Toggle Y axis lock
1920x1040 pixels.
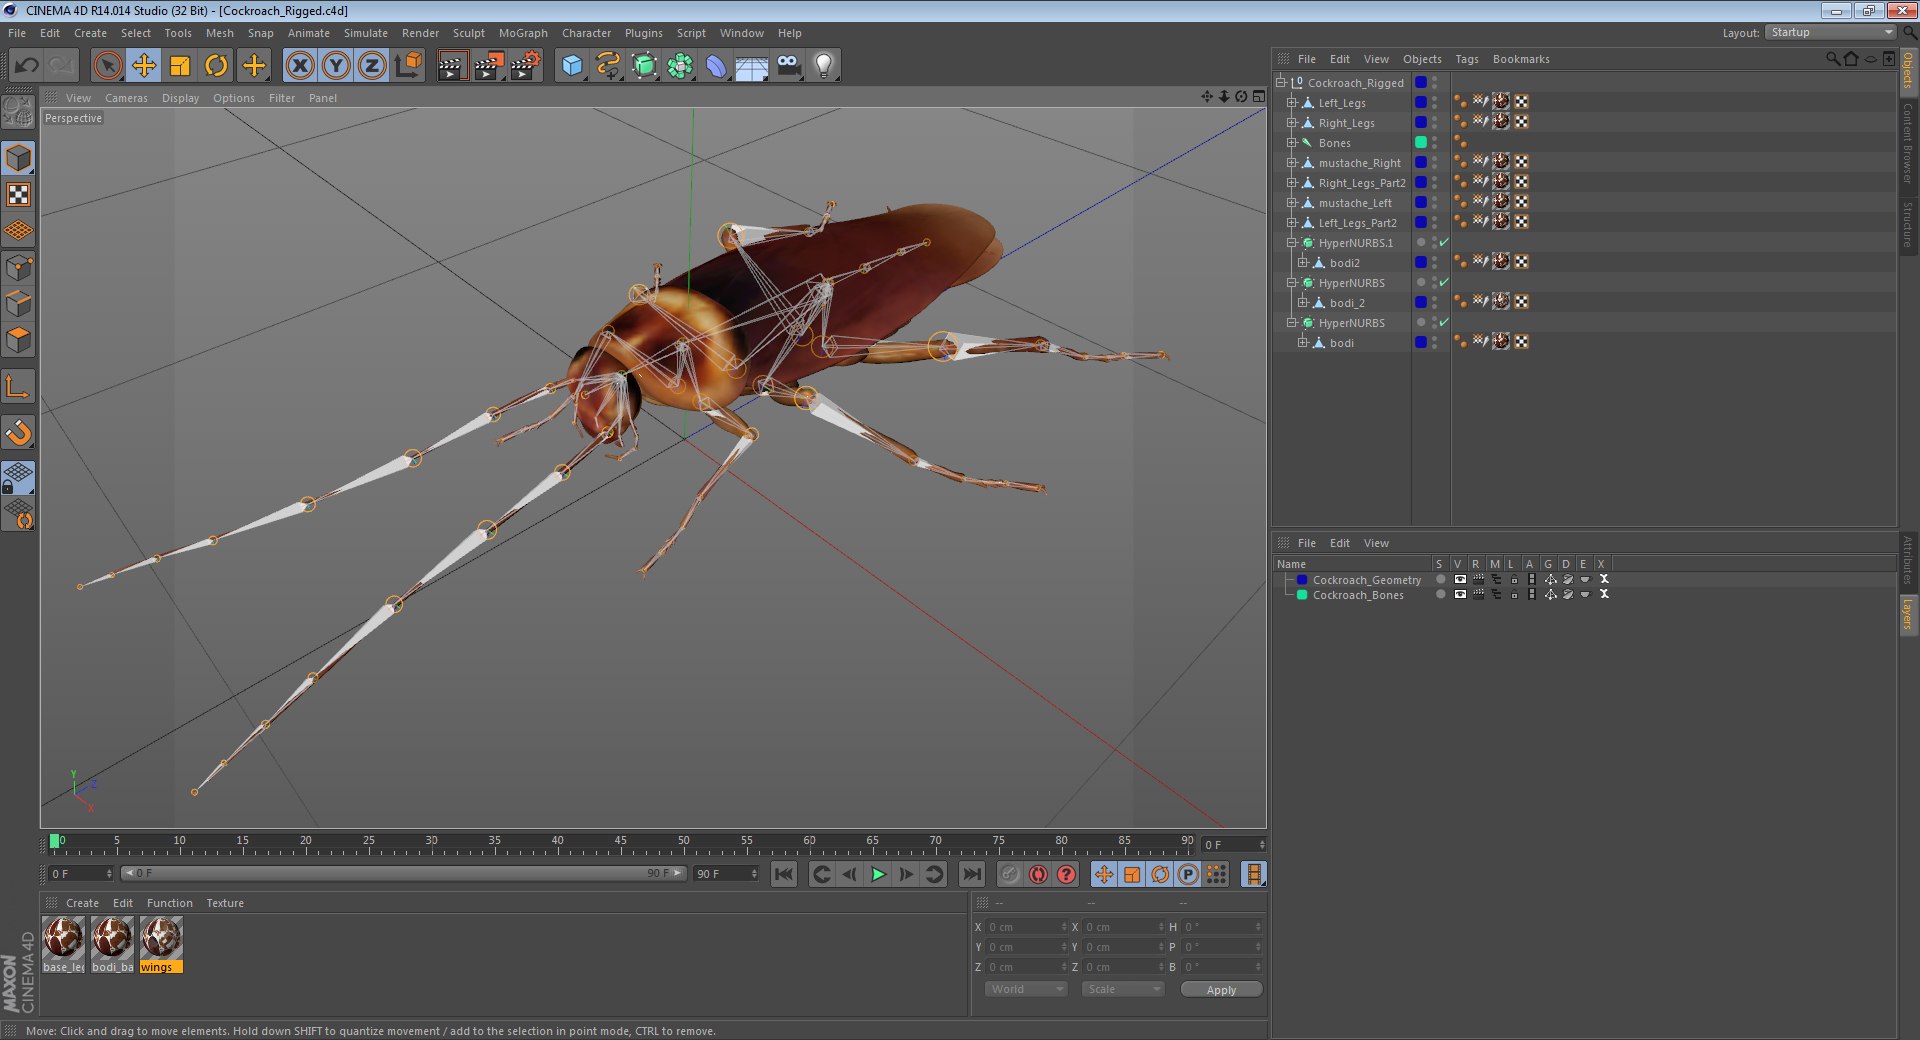tap(336, 66)
